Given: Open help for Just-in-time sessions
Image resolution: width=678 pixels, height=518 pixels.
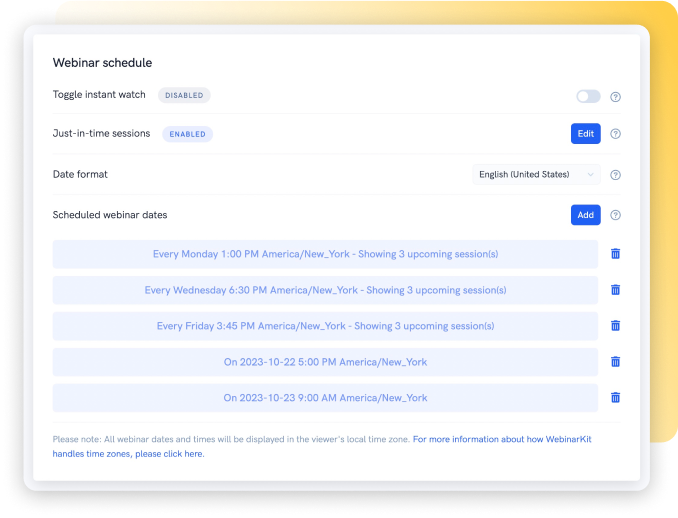Looking at the screenshot, I should point(616,134).
